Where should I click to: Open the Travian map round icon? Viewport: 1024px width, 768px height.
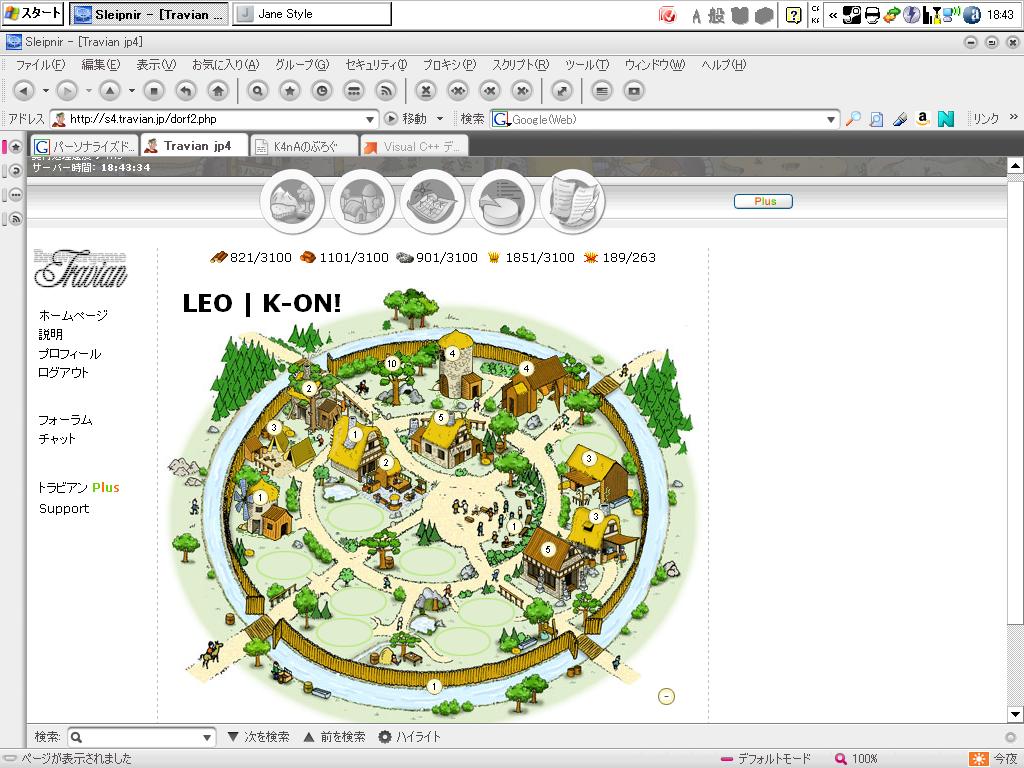coord(432,201)
